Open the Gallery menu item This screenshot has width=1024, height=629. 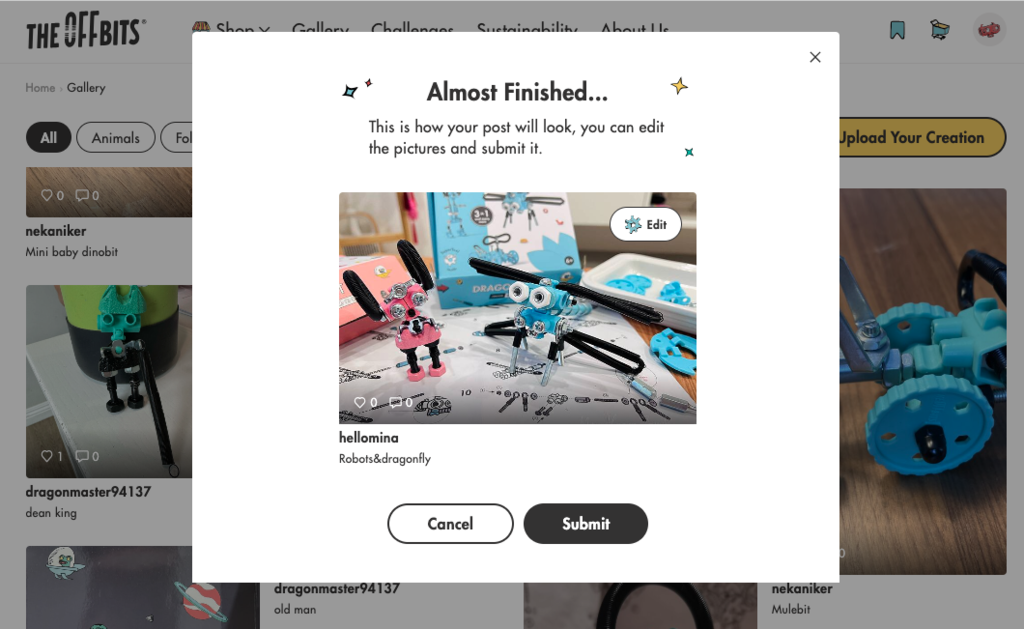(x=320, y=30)
